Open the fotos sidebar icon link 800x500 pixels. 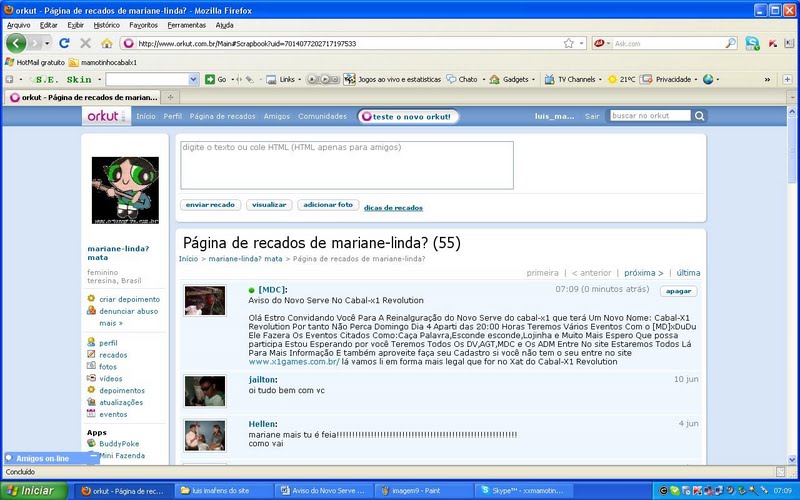pyautogui.click(x=92, y=367)
